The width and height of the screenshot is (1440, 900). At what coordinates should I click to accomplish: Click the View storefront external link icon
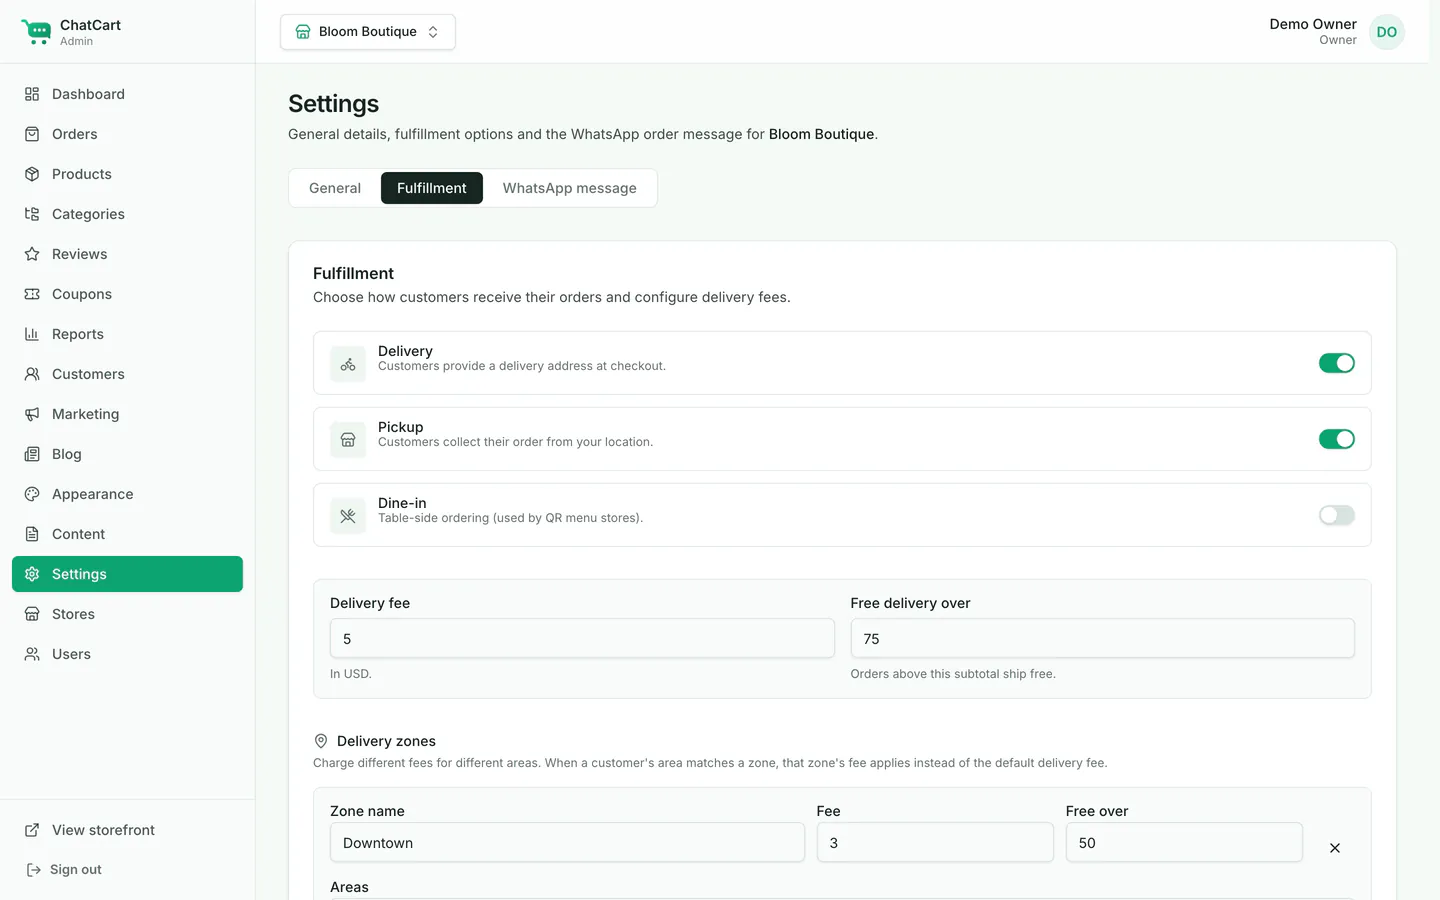click(x=32, y=830)
